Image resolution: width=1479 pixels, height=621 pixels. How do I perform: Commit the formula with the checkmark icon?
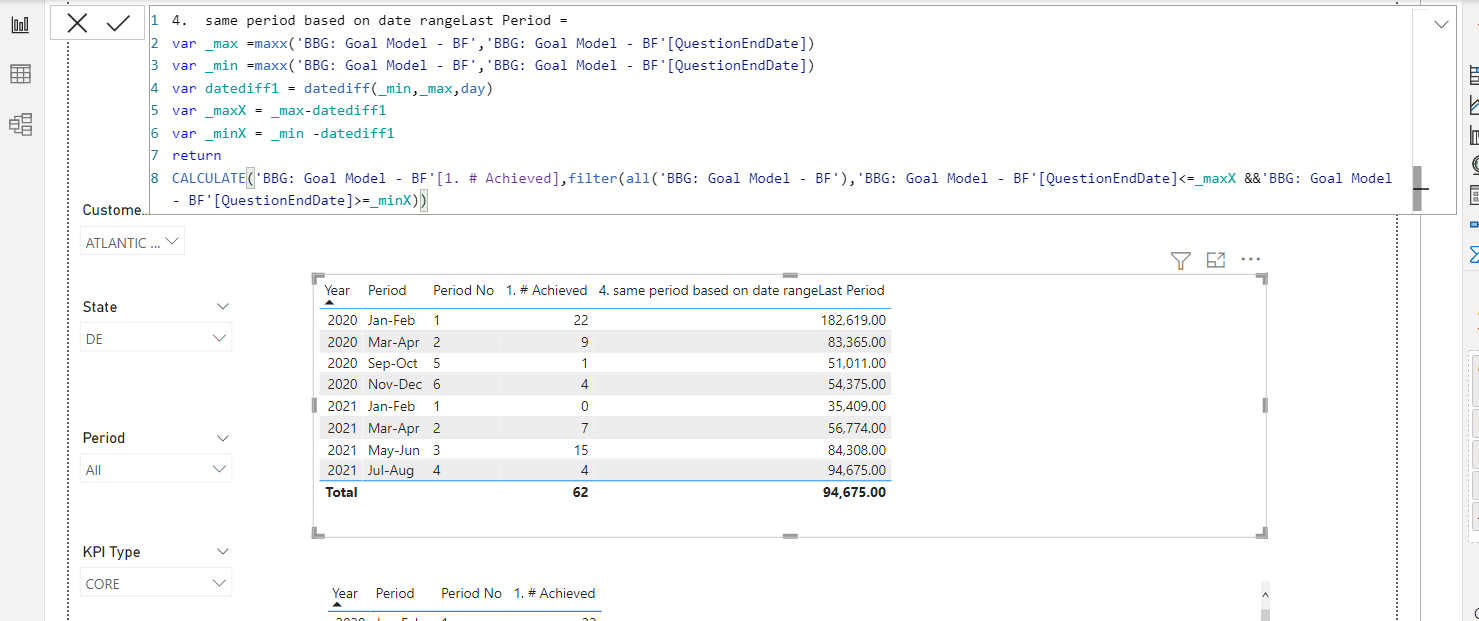coord(118,23)
